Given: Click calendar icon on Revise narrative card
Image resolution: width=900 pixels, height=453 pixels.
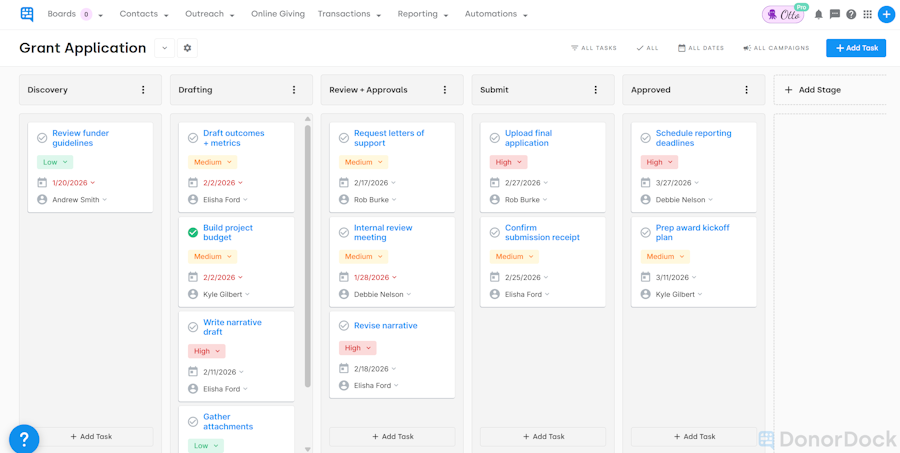Looking at the screenshot, I should pyautogui.click(x=344, y=369).
